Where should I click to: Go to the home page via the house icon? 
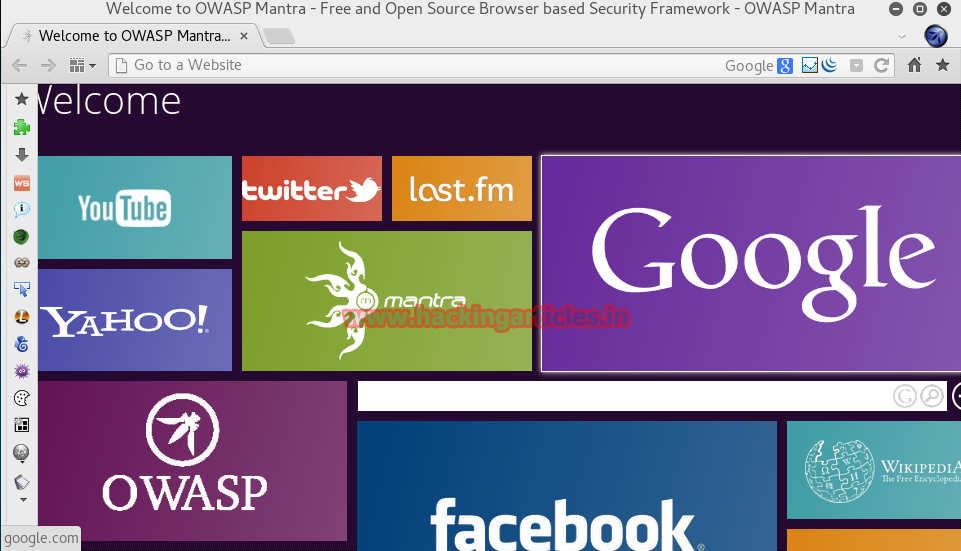click(x=914, y=65)
